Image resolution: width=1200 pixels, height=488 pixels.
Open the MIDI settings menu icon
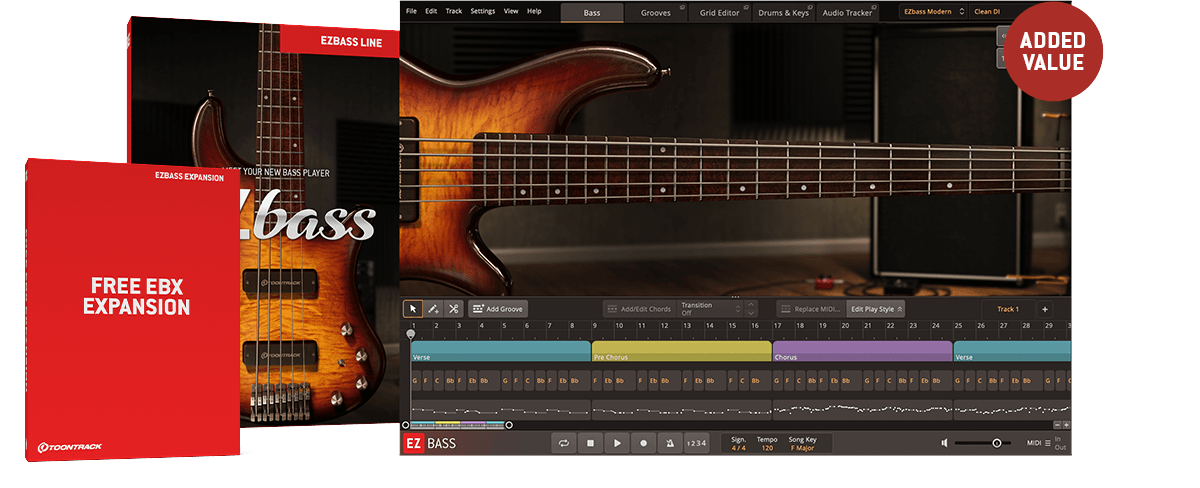1047,443
